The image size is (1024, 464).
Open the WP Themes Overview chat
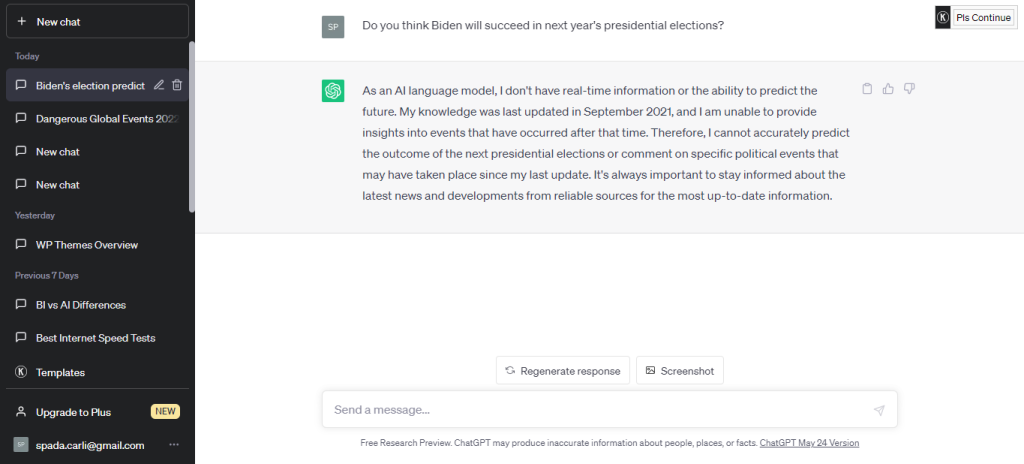pyautogui.click(x=97, y=245)
